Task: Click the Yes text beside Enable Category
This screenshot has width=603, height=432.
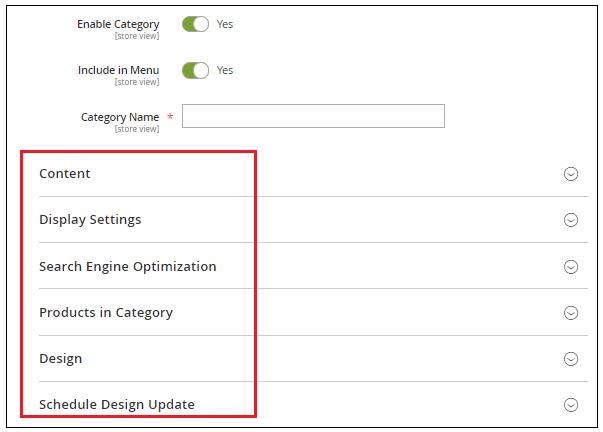Action: [225, 24]
